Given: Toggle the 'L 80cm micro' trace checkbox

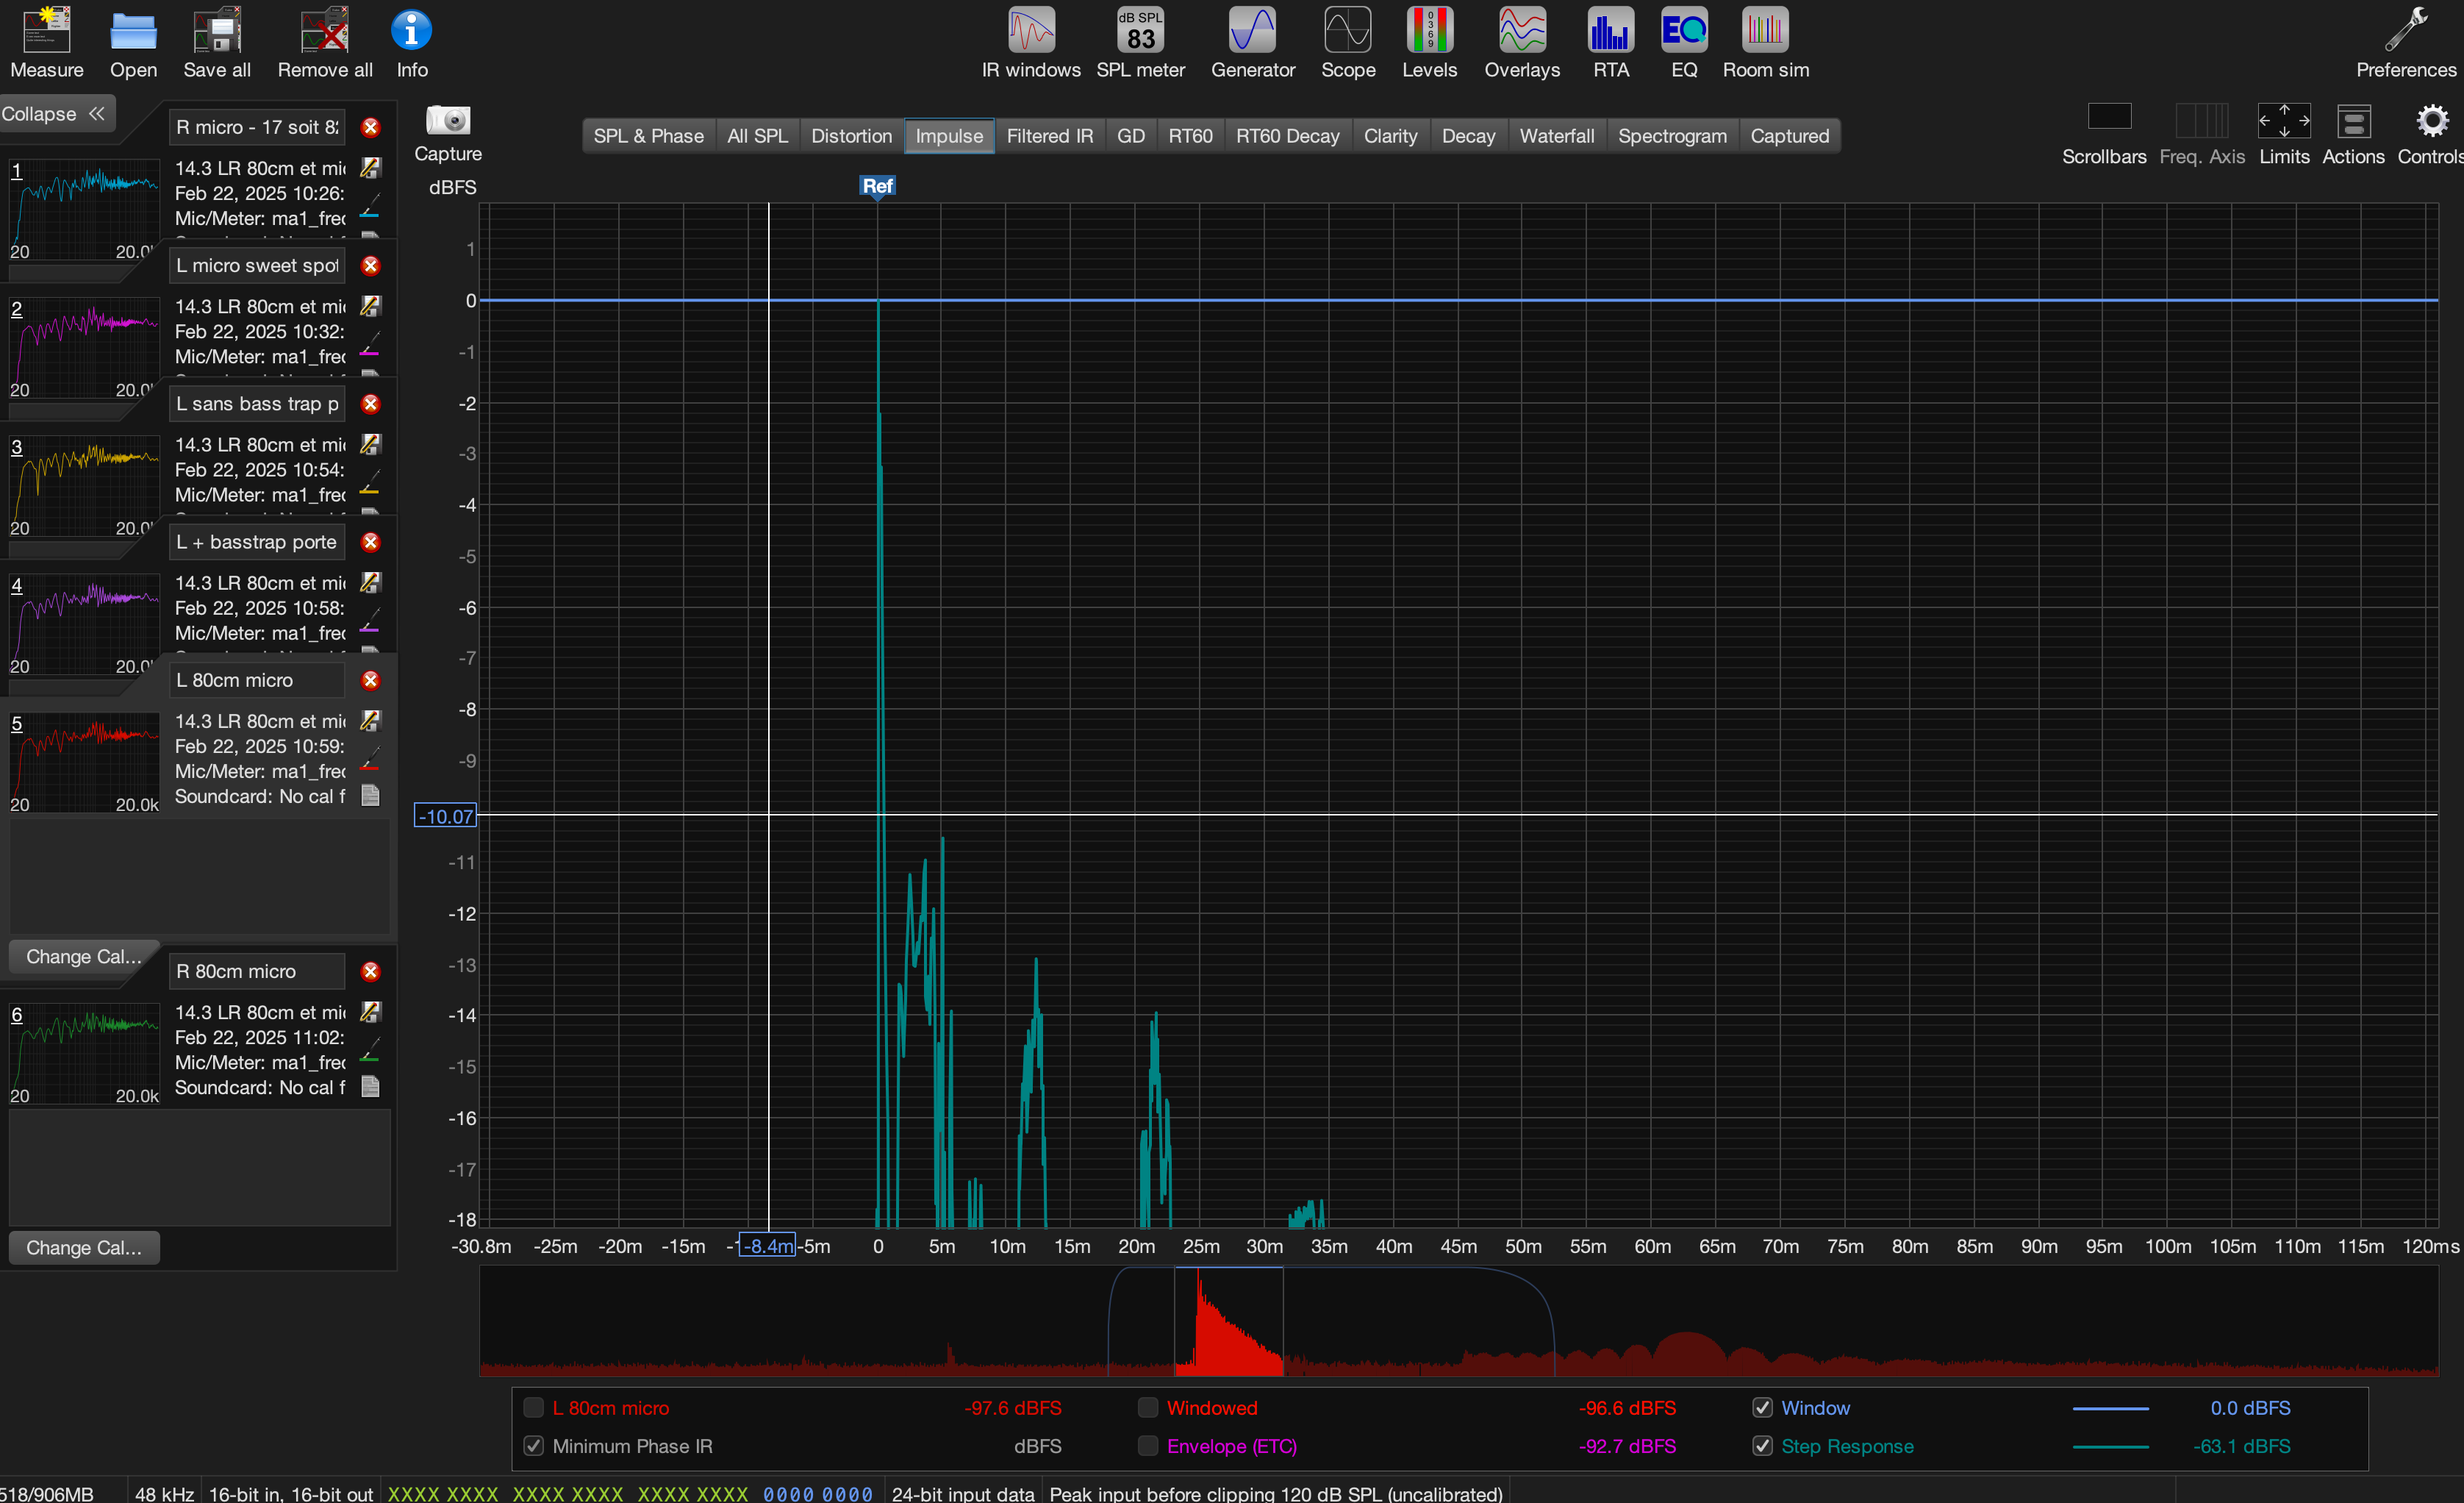Looking at the screenshot, I should coord(534,1408).
